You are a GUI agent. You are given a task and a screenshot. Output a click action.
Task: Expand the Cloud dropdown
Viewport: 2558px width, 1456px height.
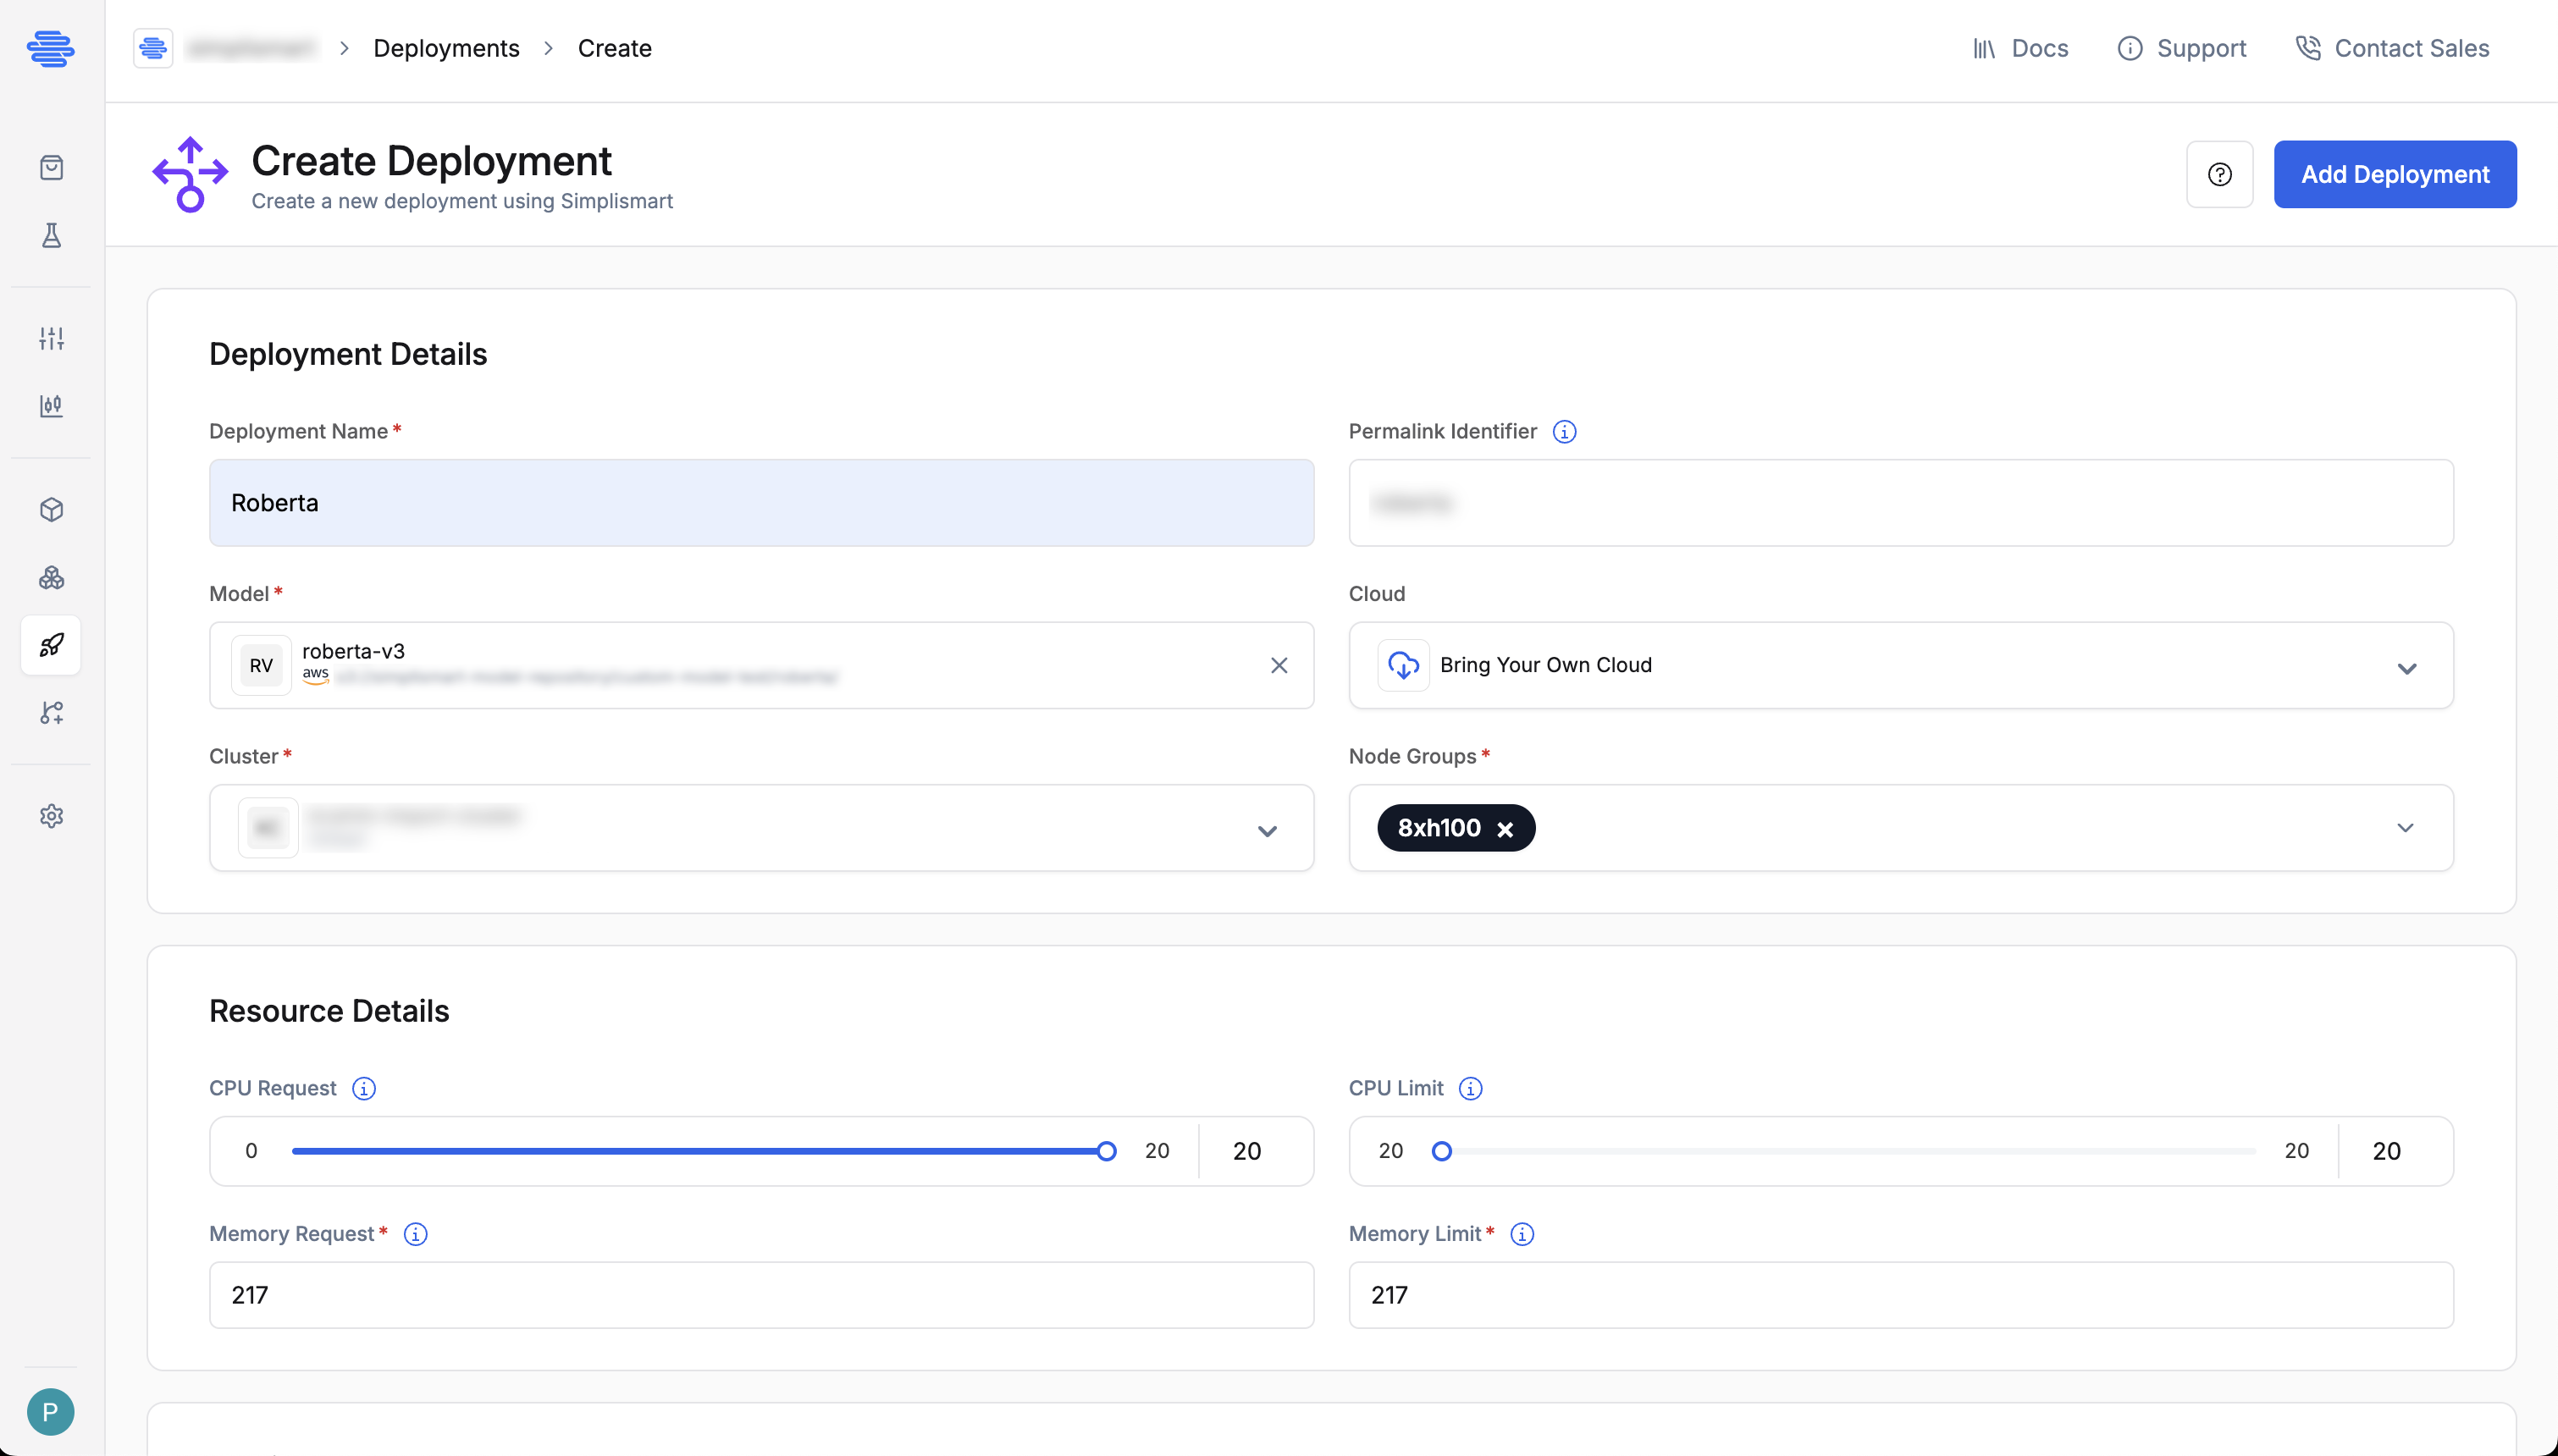click(2407, 668)
